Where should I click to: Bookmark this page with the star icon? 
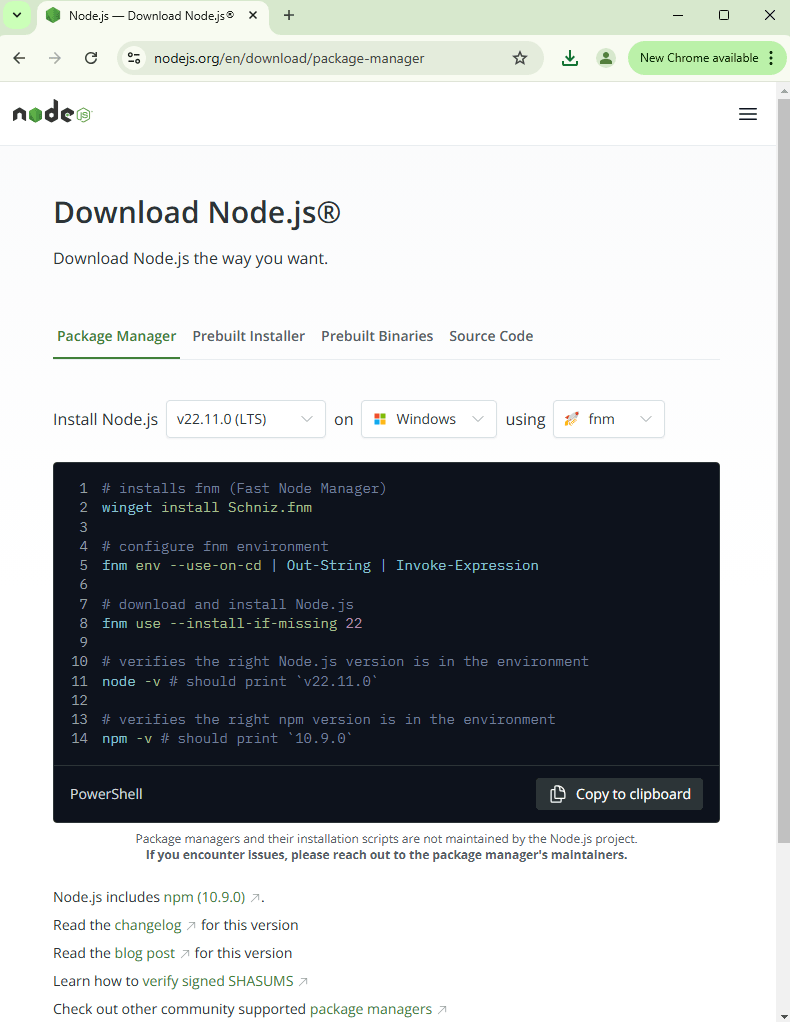(519, 58)
